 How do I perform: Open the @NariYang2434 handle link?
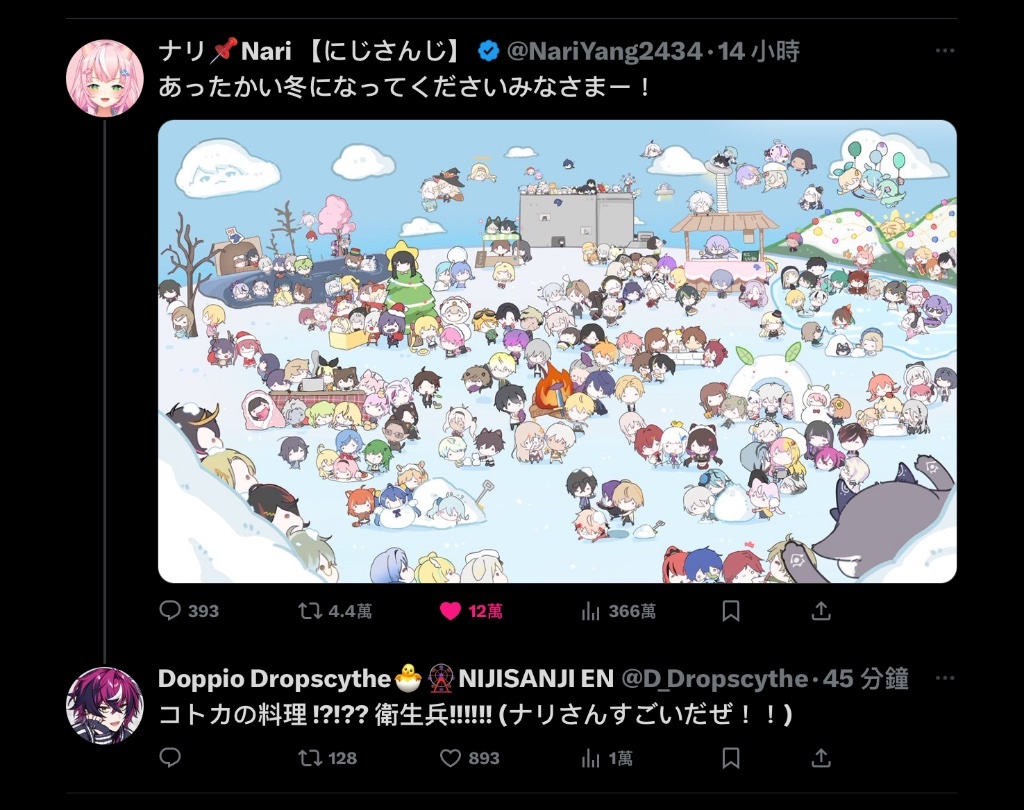[x=605, y=51]
